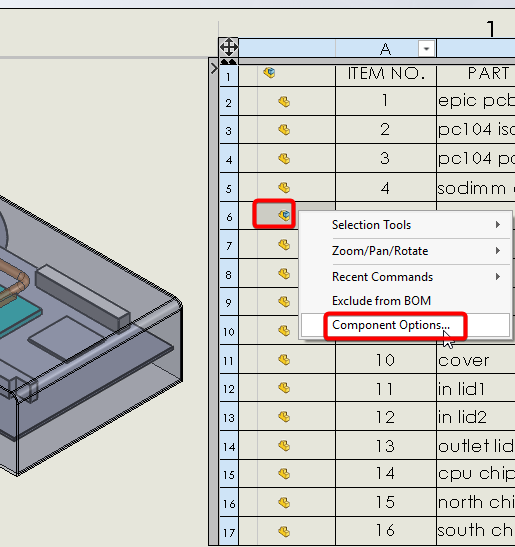The height and width of the screenshot is (547, 515).
Task: Click item number 14 cell
Action: click(x=386, y=474)
